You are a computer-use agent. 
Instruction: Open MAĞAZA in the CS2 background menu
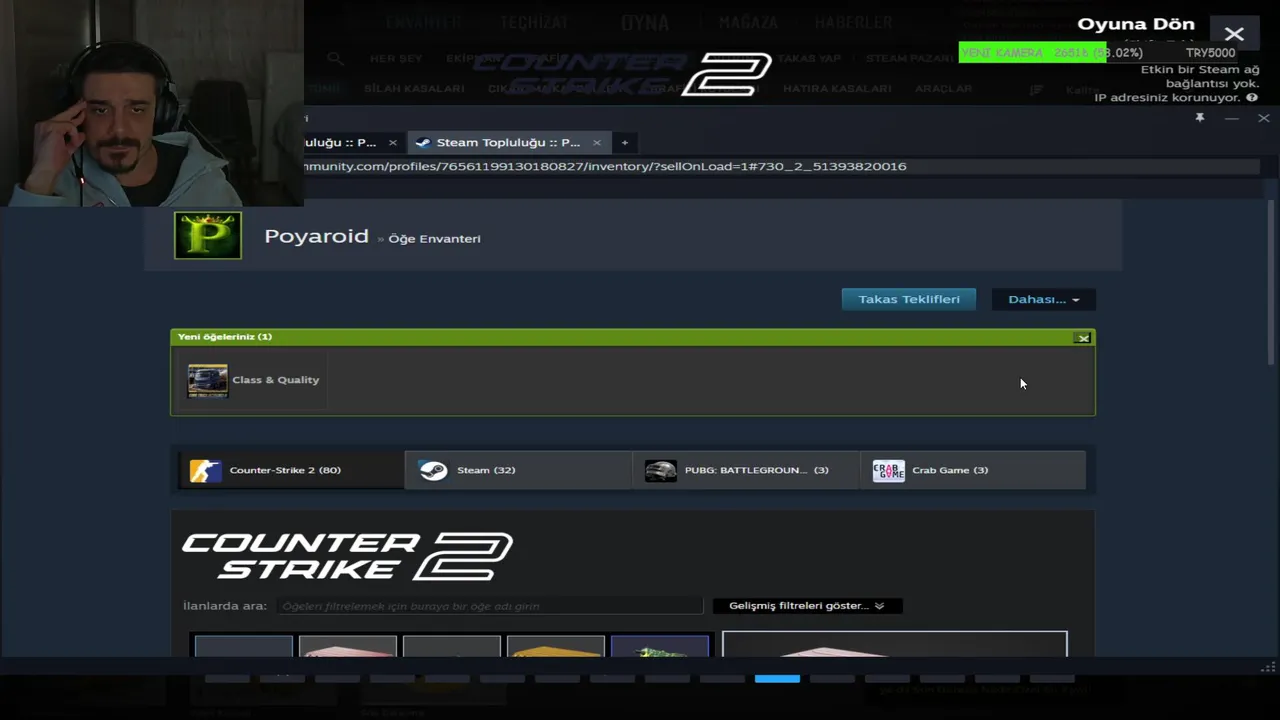(747, 22)
